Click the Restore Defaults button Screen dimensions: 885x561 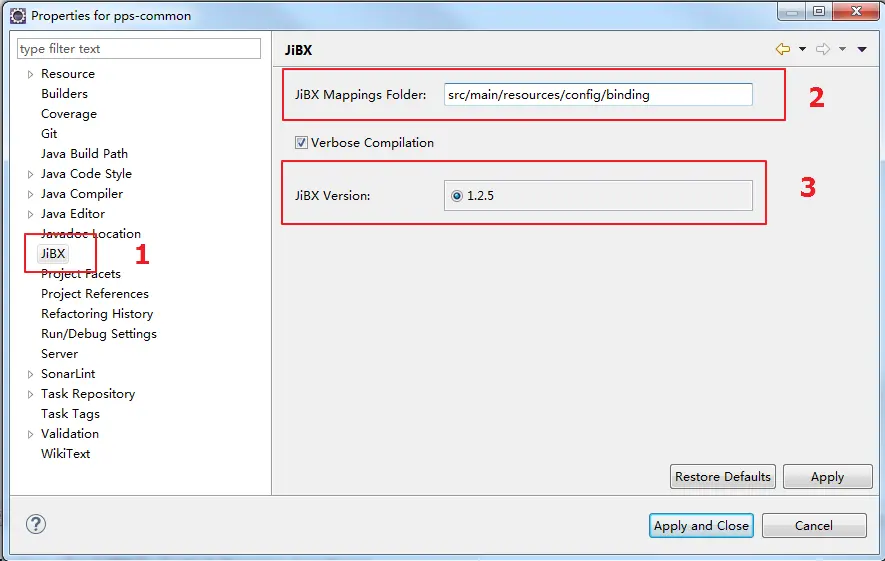pos(722,477)
